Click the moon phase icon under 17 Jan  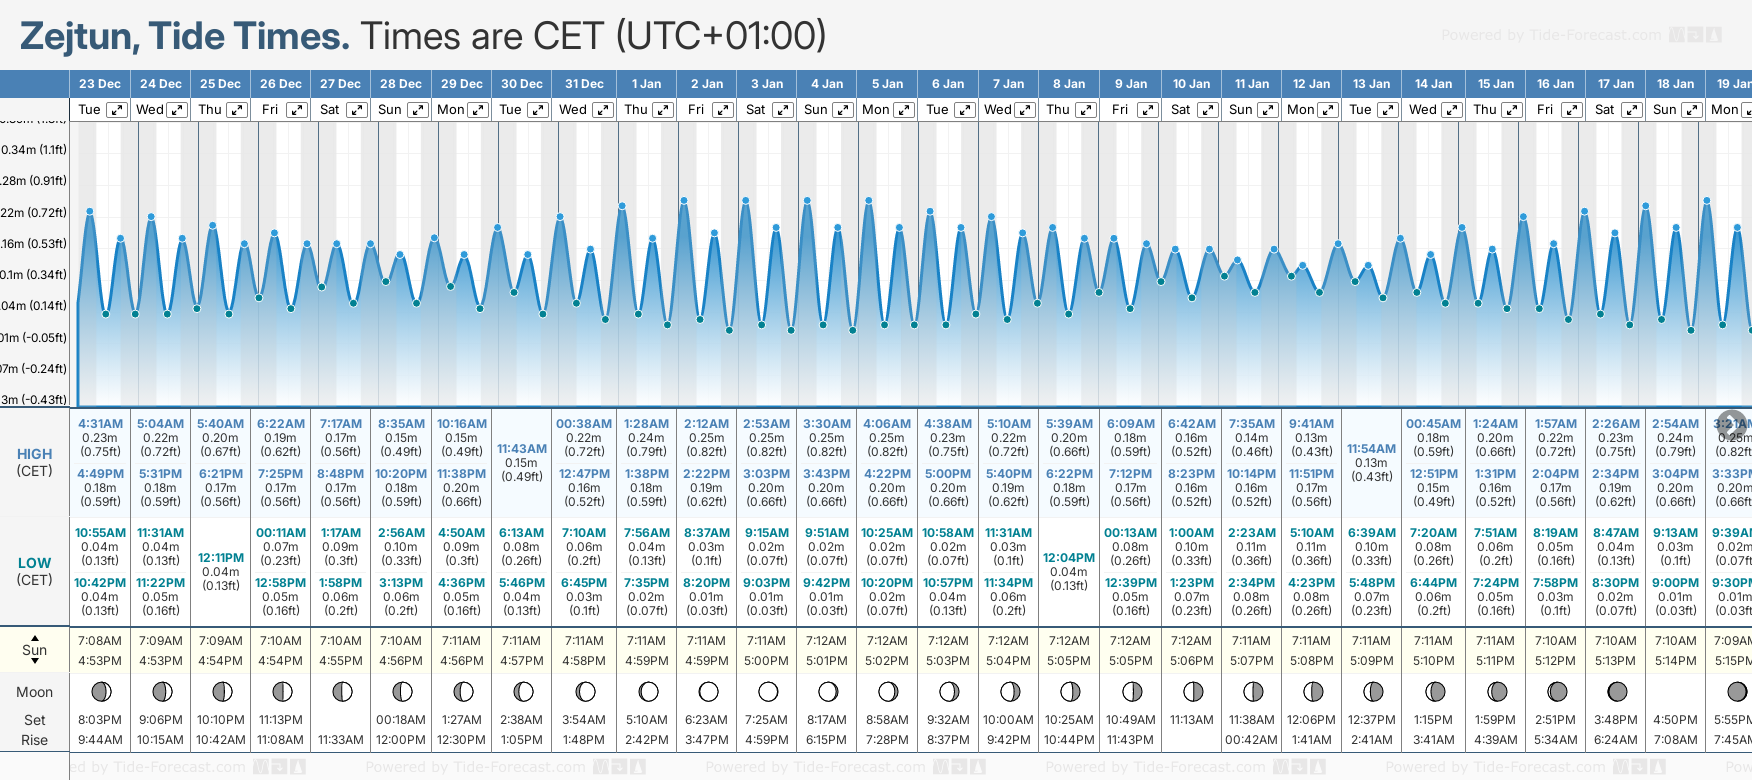(x=1616, y=691)
